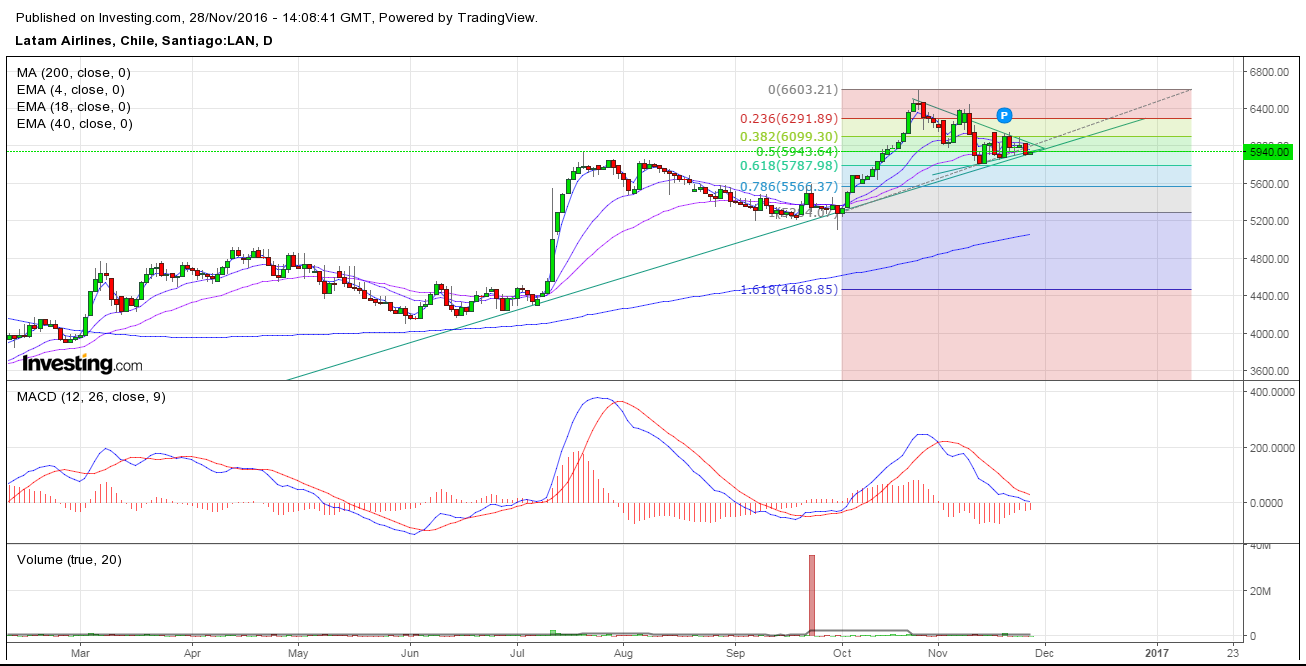Screen dimensions: 1306x666
Task: Click the MACD (12, 26, close, 9) label
Action: click(92, 397)
